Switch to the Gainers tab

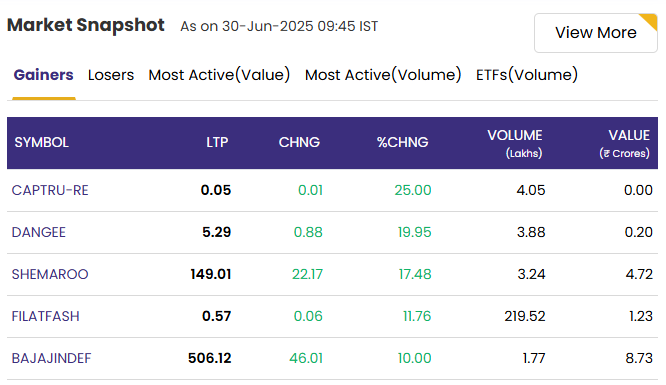43,75
